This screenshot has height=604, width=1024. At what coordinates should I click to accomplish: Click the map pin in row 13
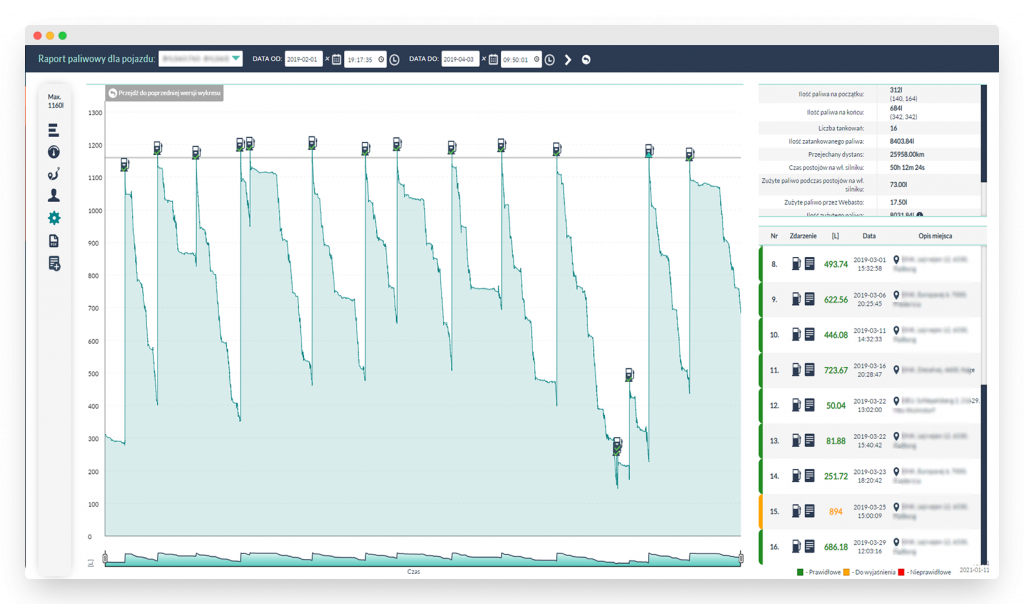pyautogui.click(x=896, y=436)
